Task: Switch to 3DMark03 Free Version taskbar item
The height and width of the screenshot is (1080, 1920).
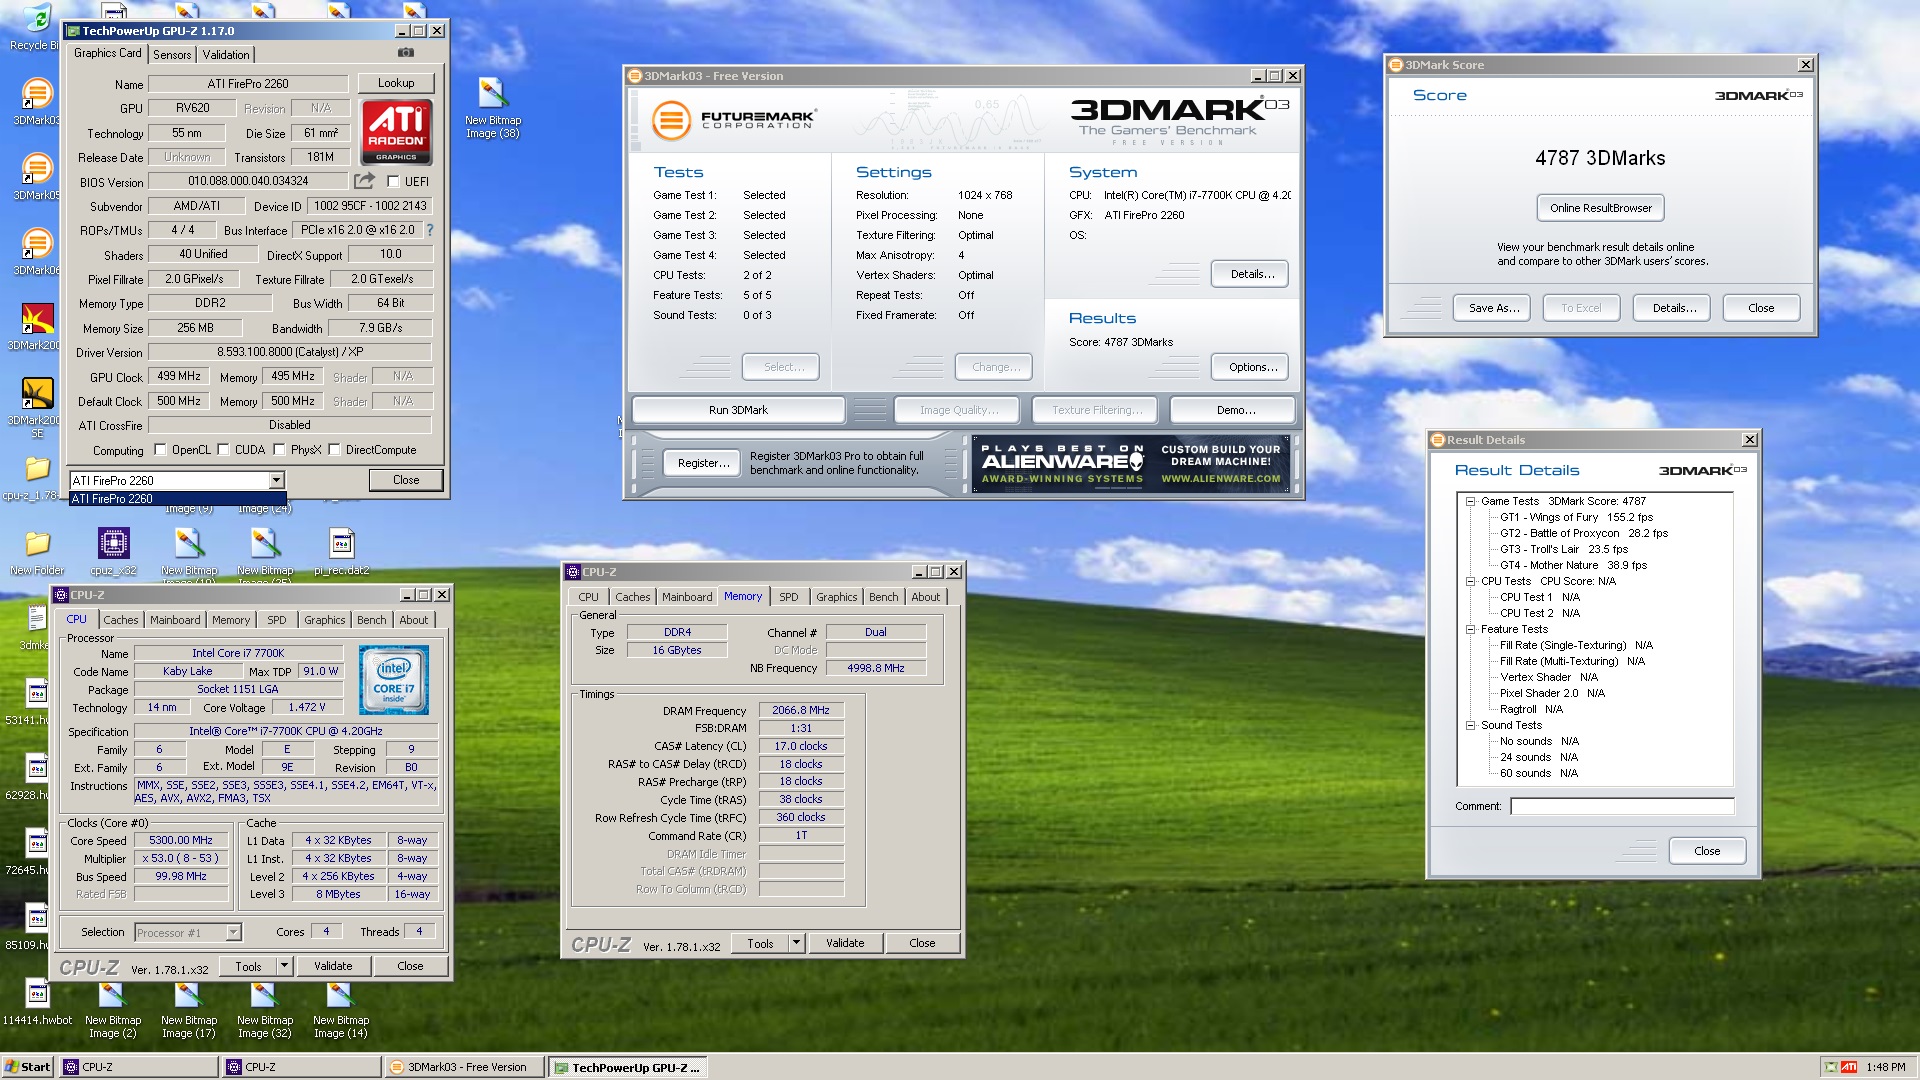Action: [464, 1067]
